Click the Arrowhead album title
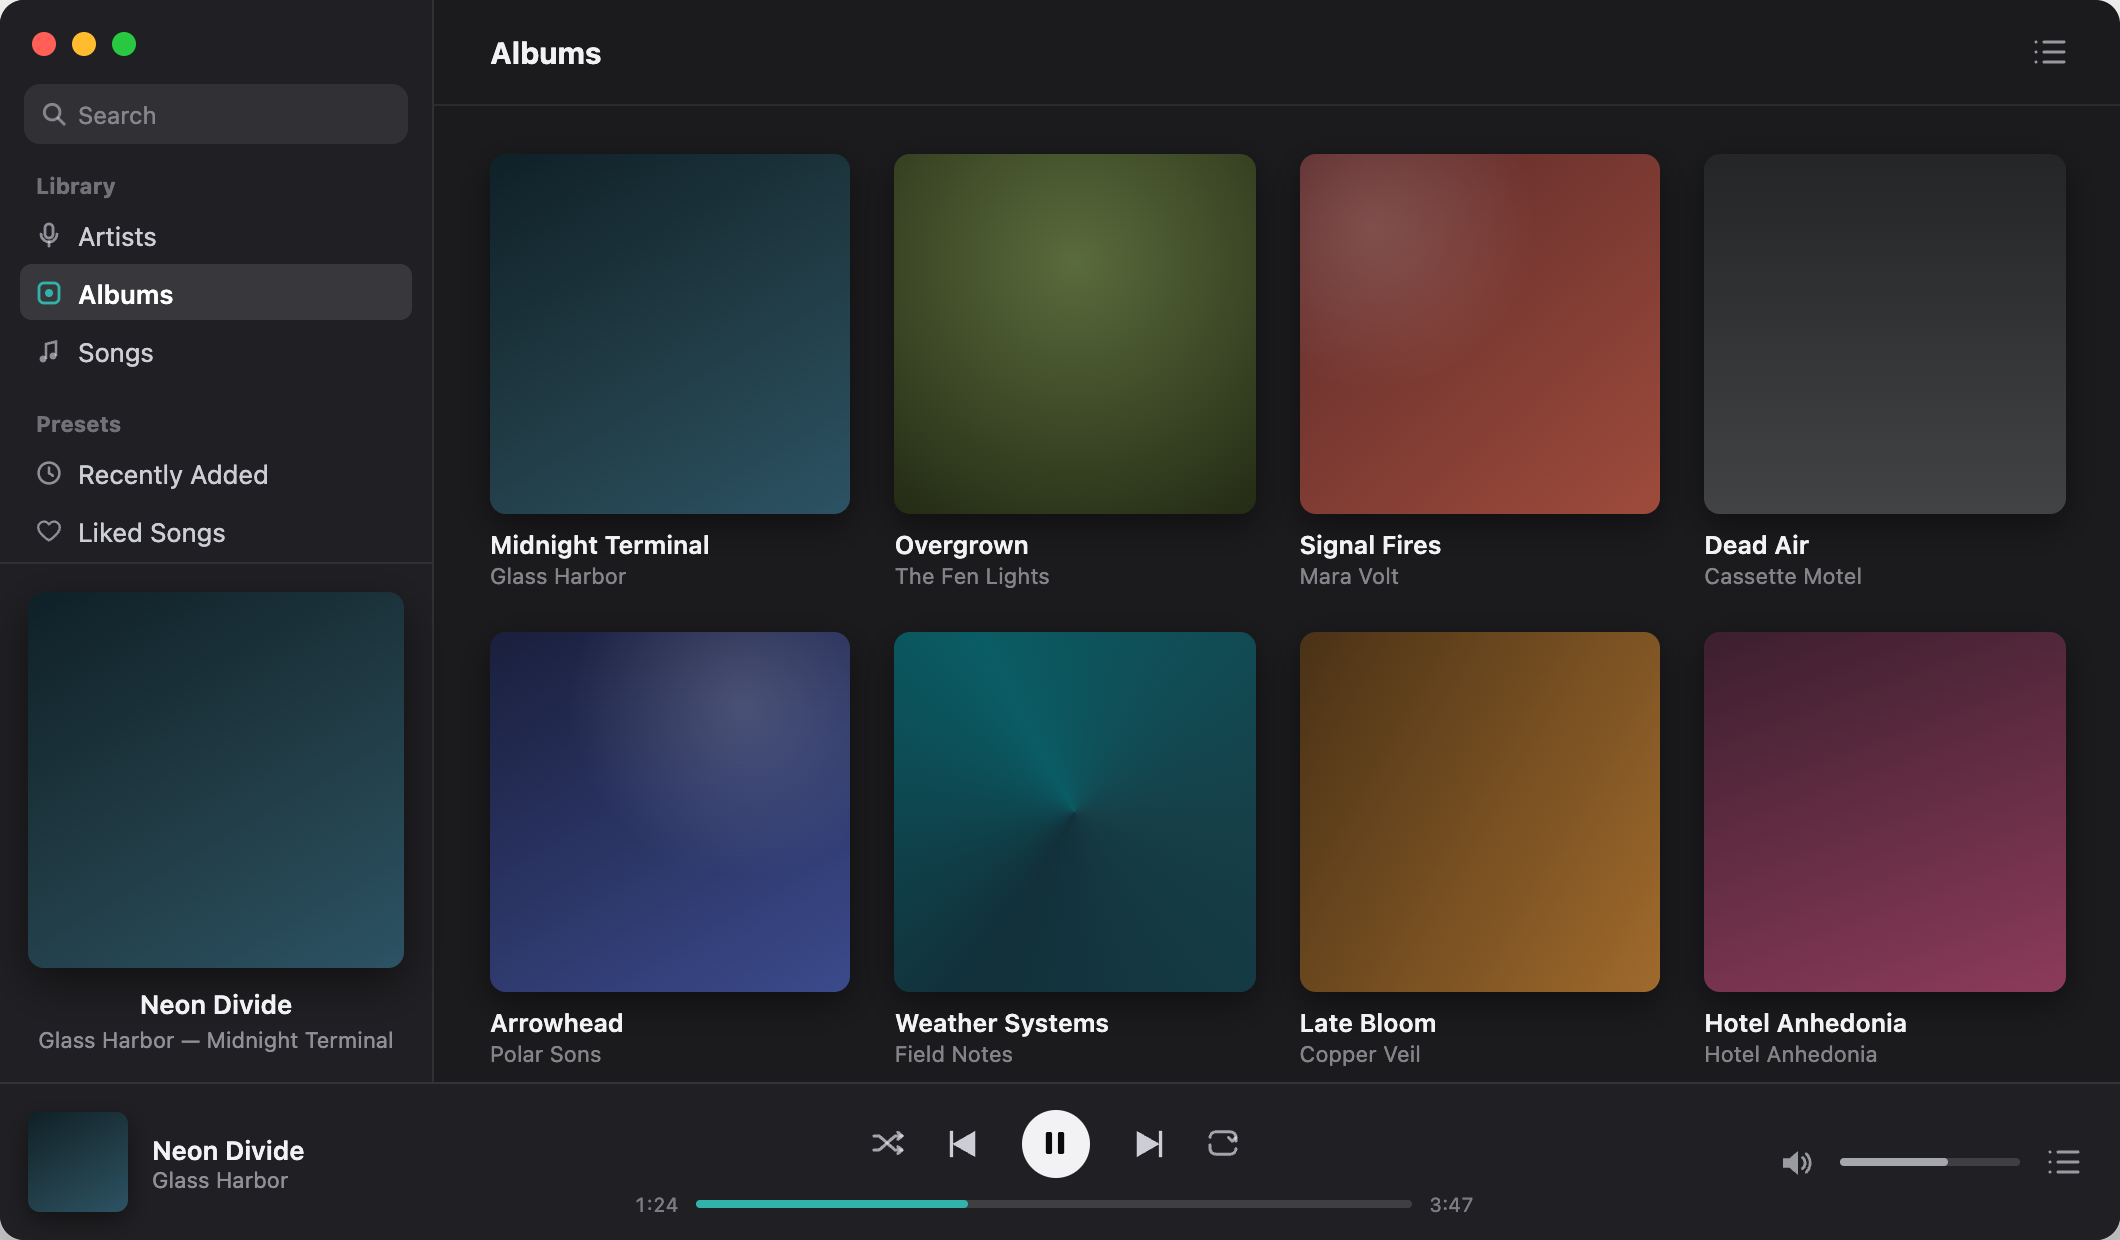This screenshot has width=2120, height=1240. tap(556, 1023)
